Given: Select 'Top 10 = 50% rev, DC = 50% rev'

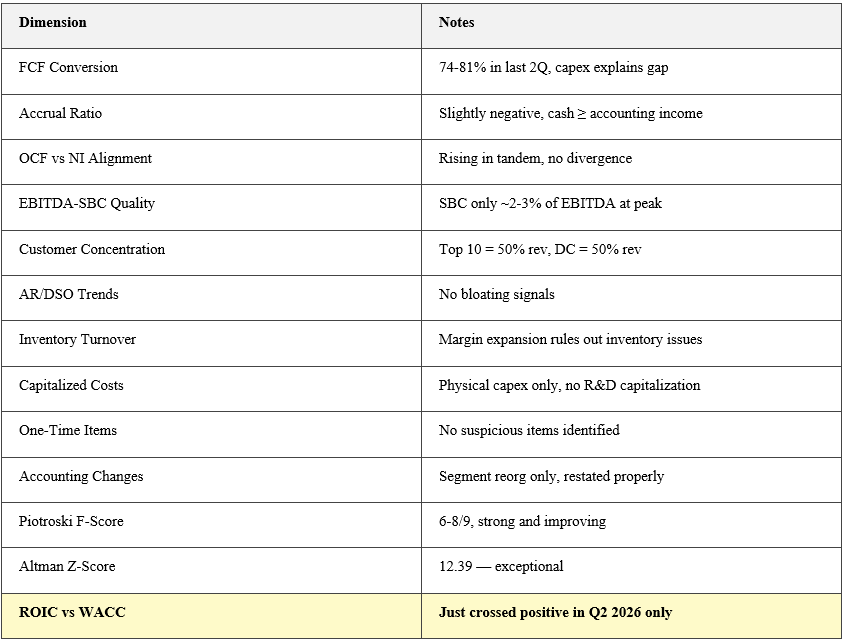Looking at the screenshot, I should coord(539,249).
